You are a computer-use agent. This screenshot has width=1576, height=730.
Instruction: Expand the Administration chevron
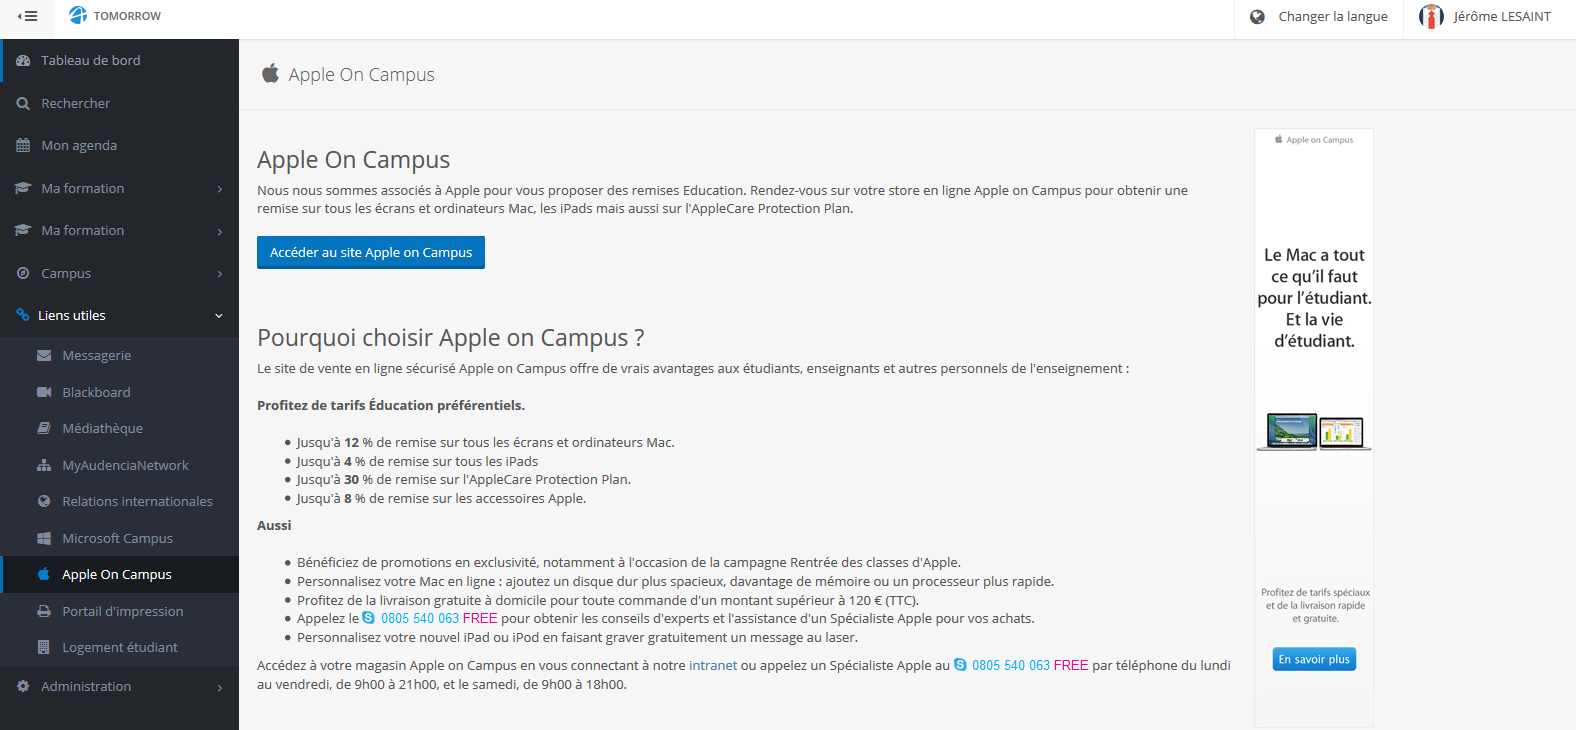[x=220, y=687]
